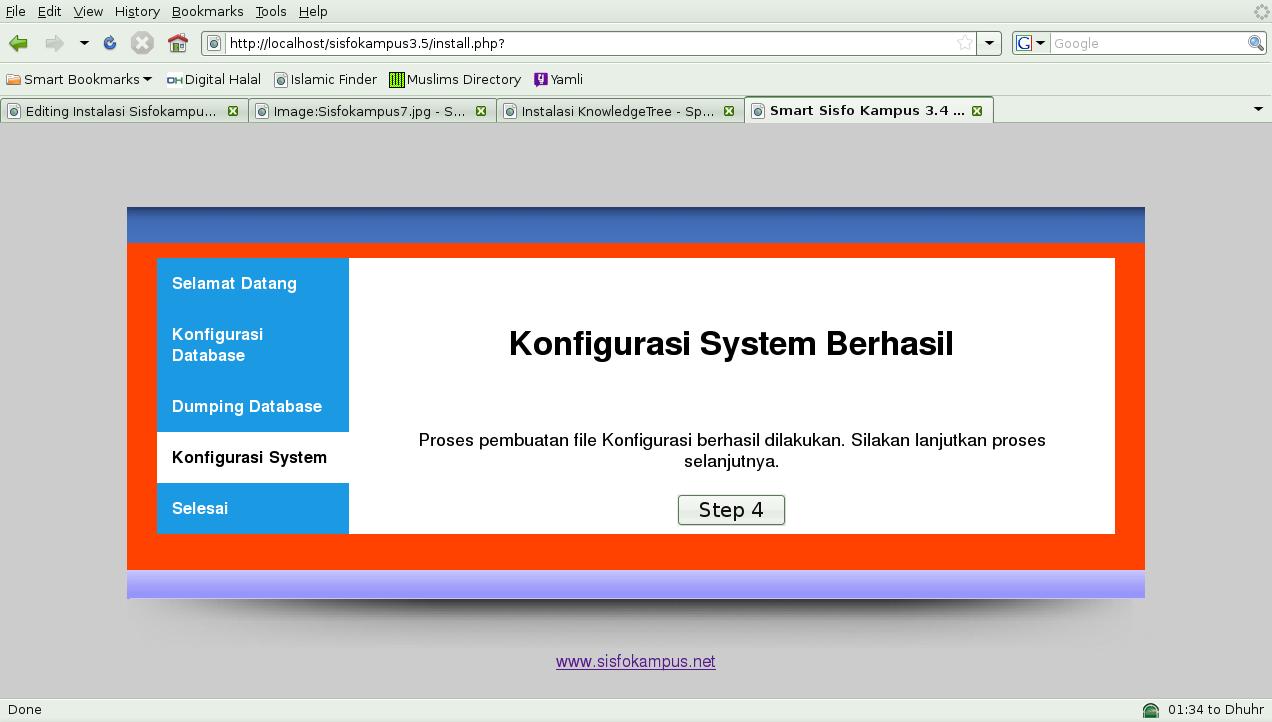The image size is (1272, 722).
Task: Select Dumping Database sidebar step
Action: pos(253,406)
